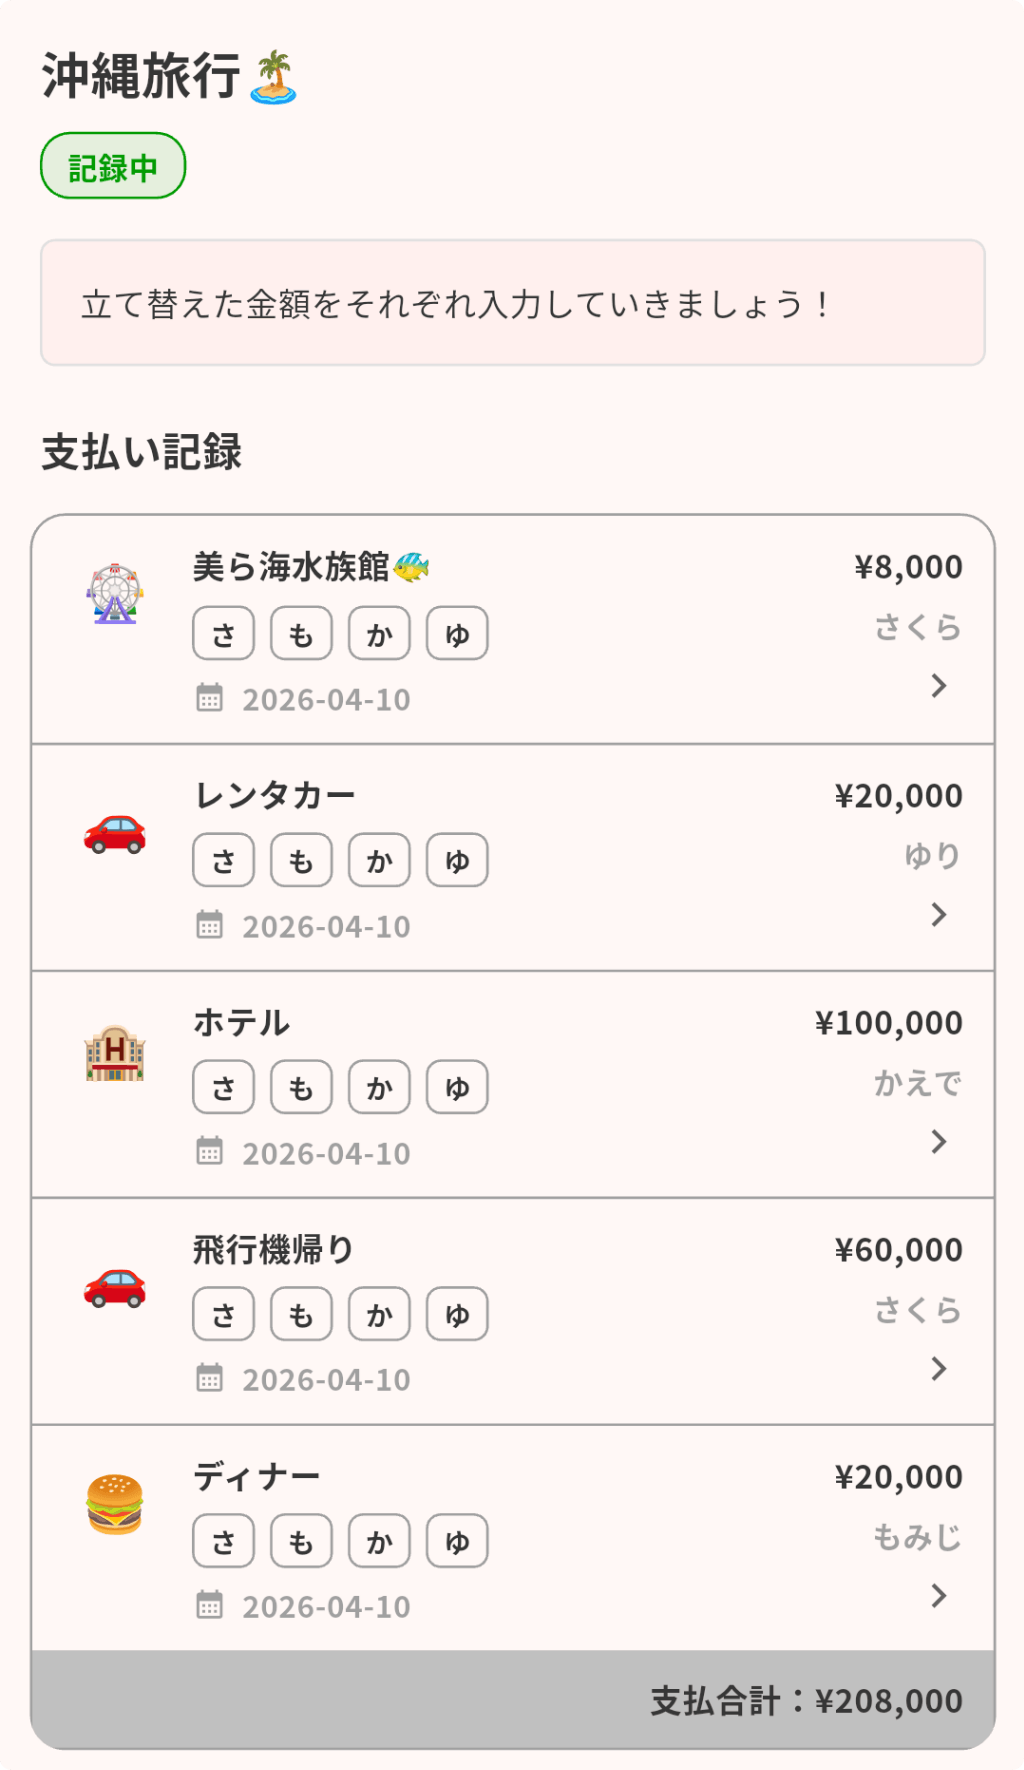Click the ferris wheel icon for 美ら海水族館
This screenshot has width=1024, height=1770.
(x=115, y=594)
